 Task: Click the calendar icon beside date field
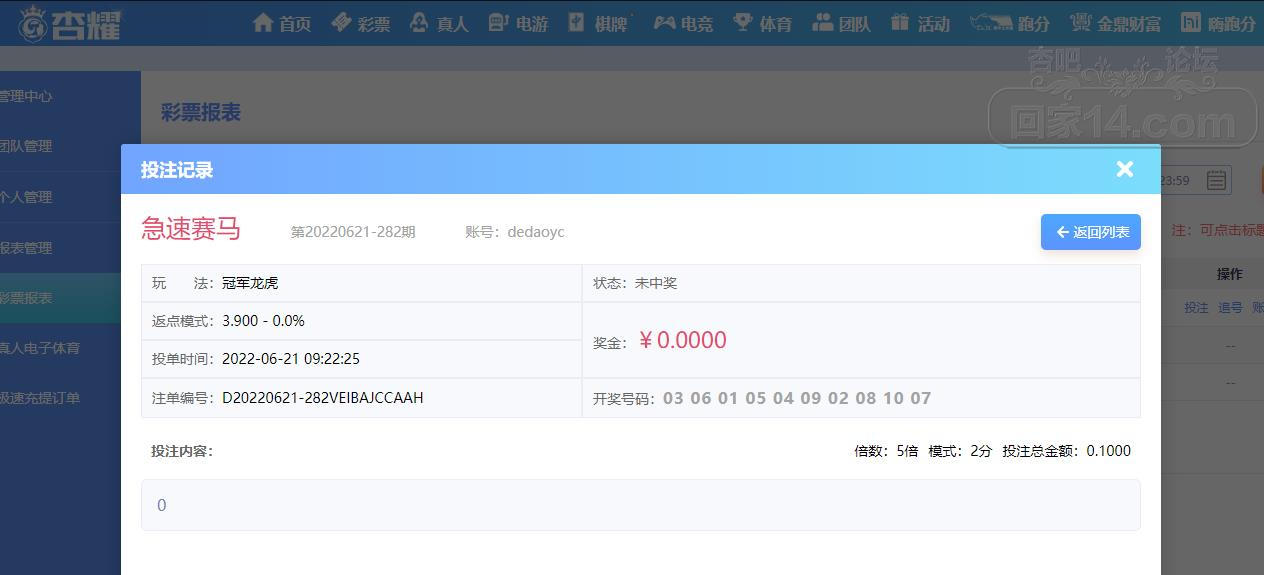tap(1216, 180)
